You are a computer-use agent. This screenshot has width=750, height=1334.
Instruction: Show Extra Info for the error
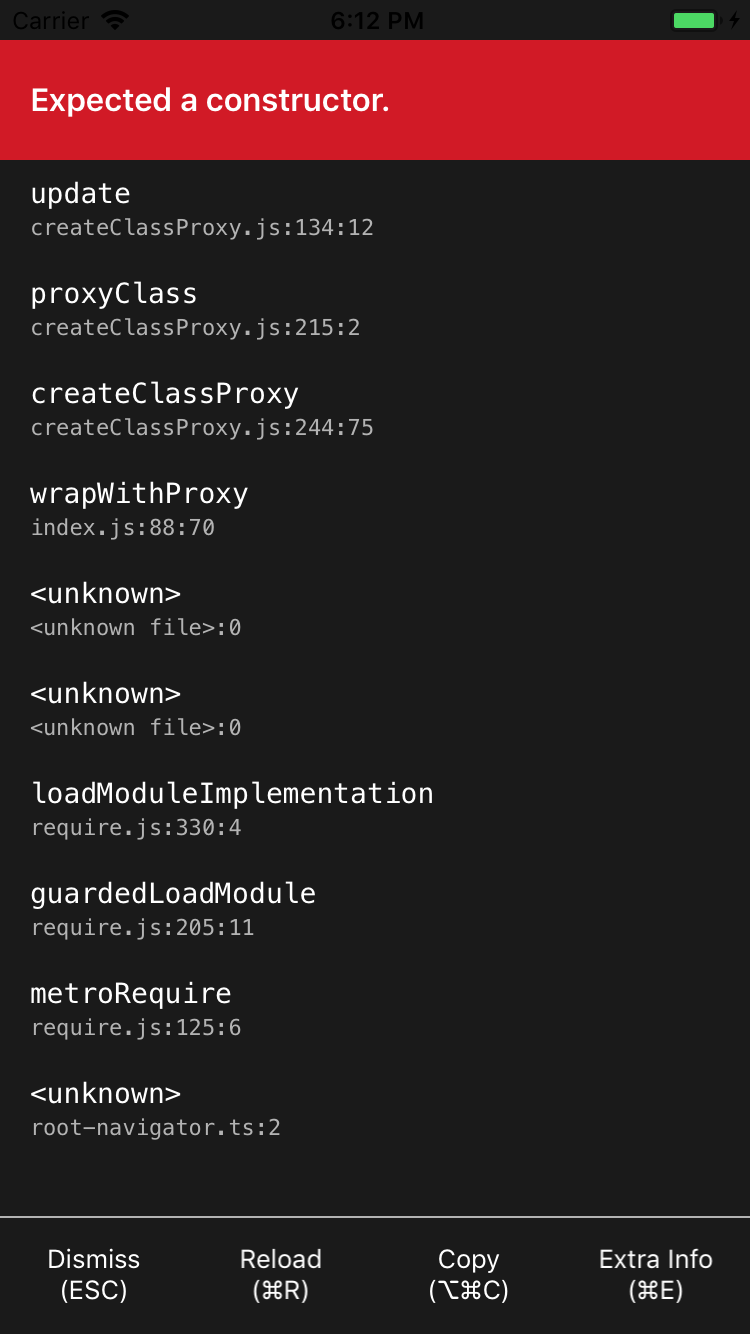(x=655, y=1274)
